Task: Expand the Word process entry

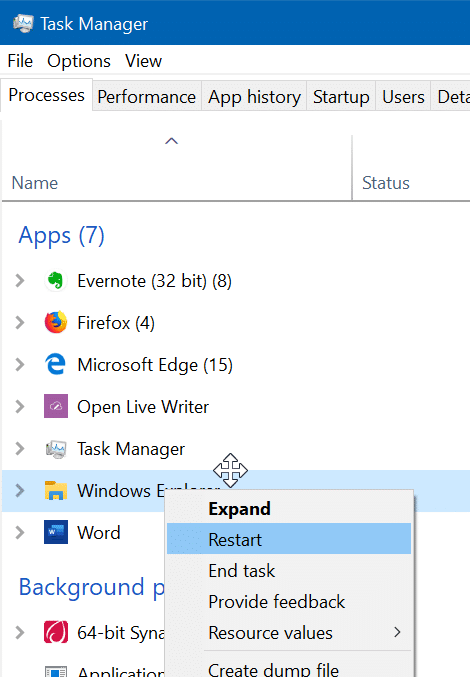Action: [19, 532]
